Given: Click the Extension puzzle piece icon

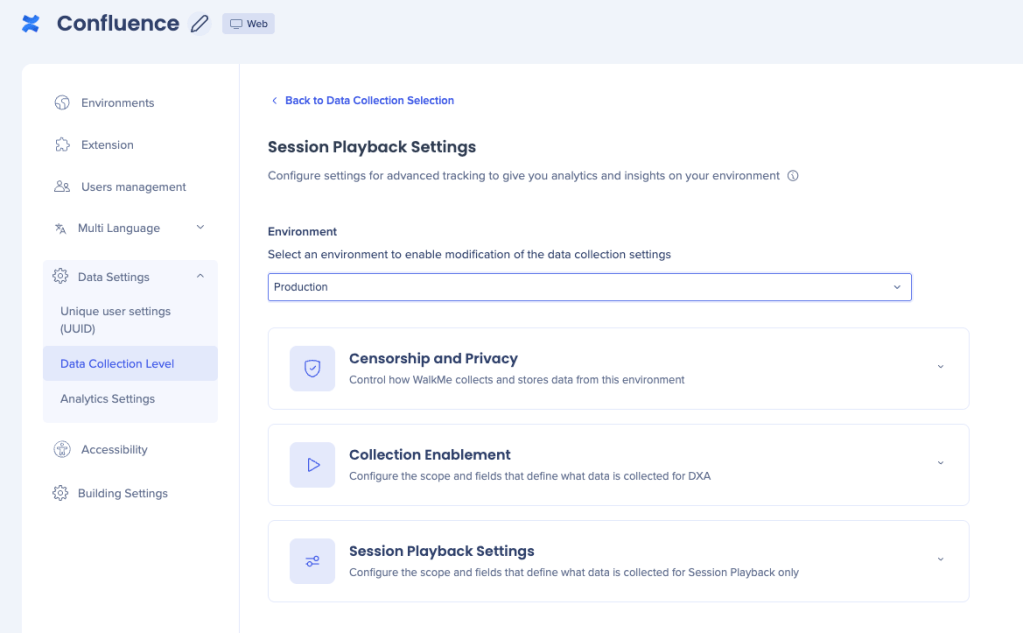Looking at the screenshot, I should click(62, 145).
